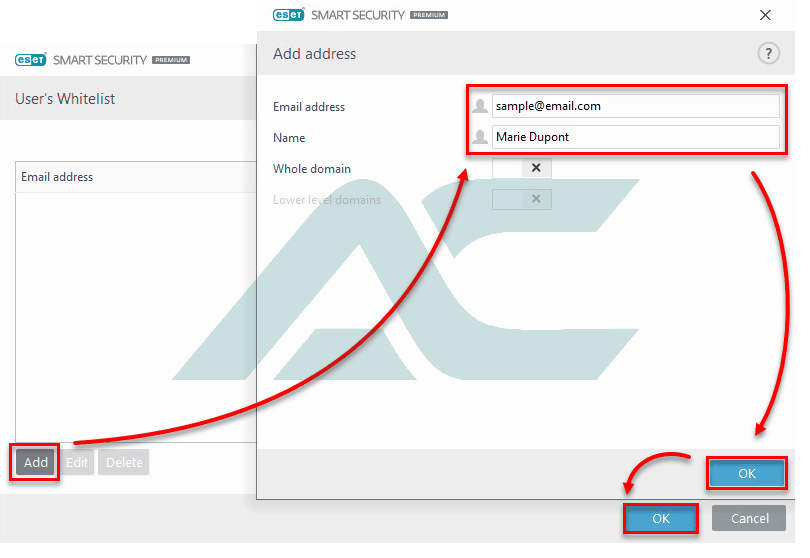Image resolution: width=810 pixels, height=558 pixels.
Task: Click the Name input field
Action: [635, 137]
